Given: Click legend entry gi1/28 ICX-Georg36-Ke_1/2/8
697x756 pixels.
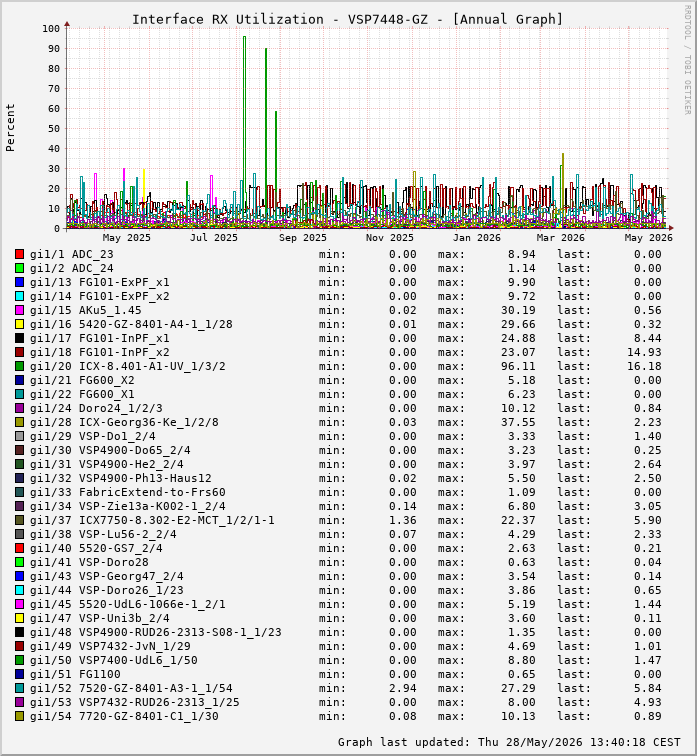Looking at the screenshot, I should click(124, 422).
